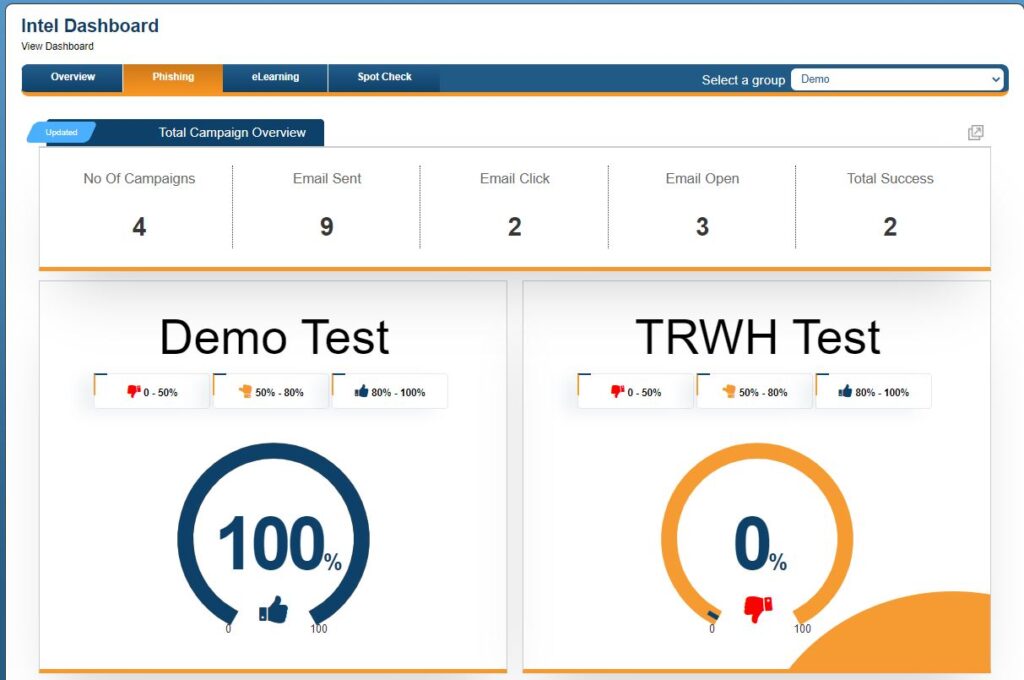Click the campaign count value 4
The width and height of the screenshot is (1024, 680).
(139, 227)
